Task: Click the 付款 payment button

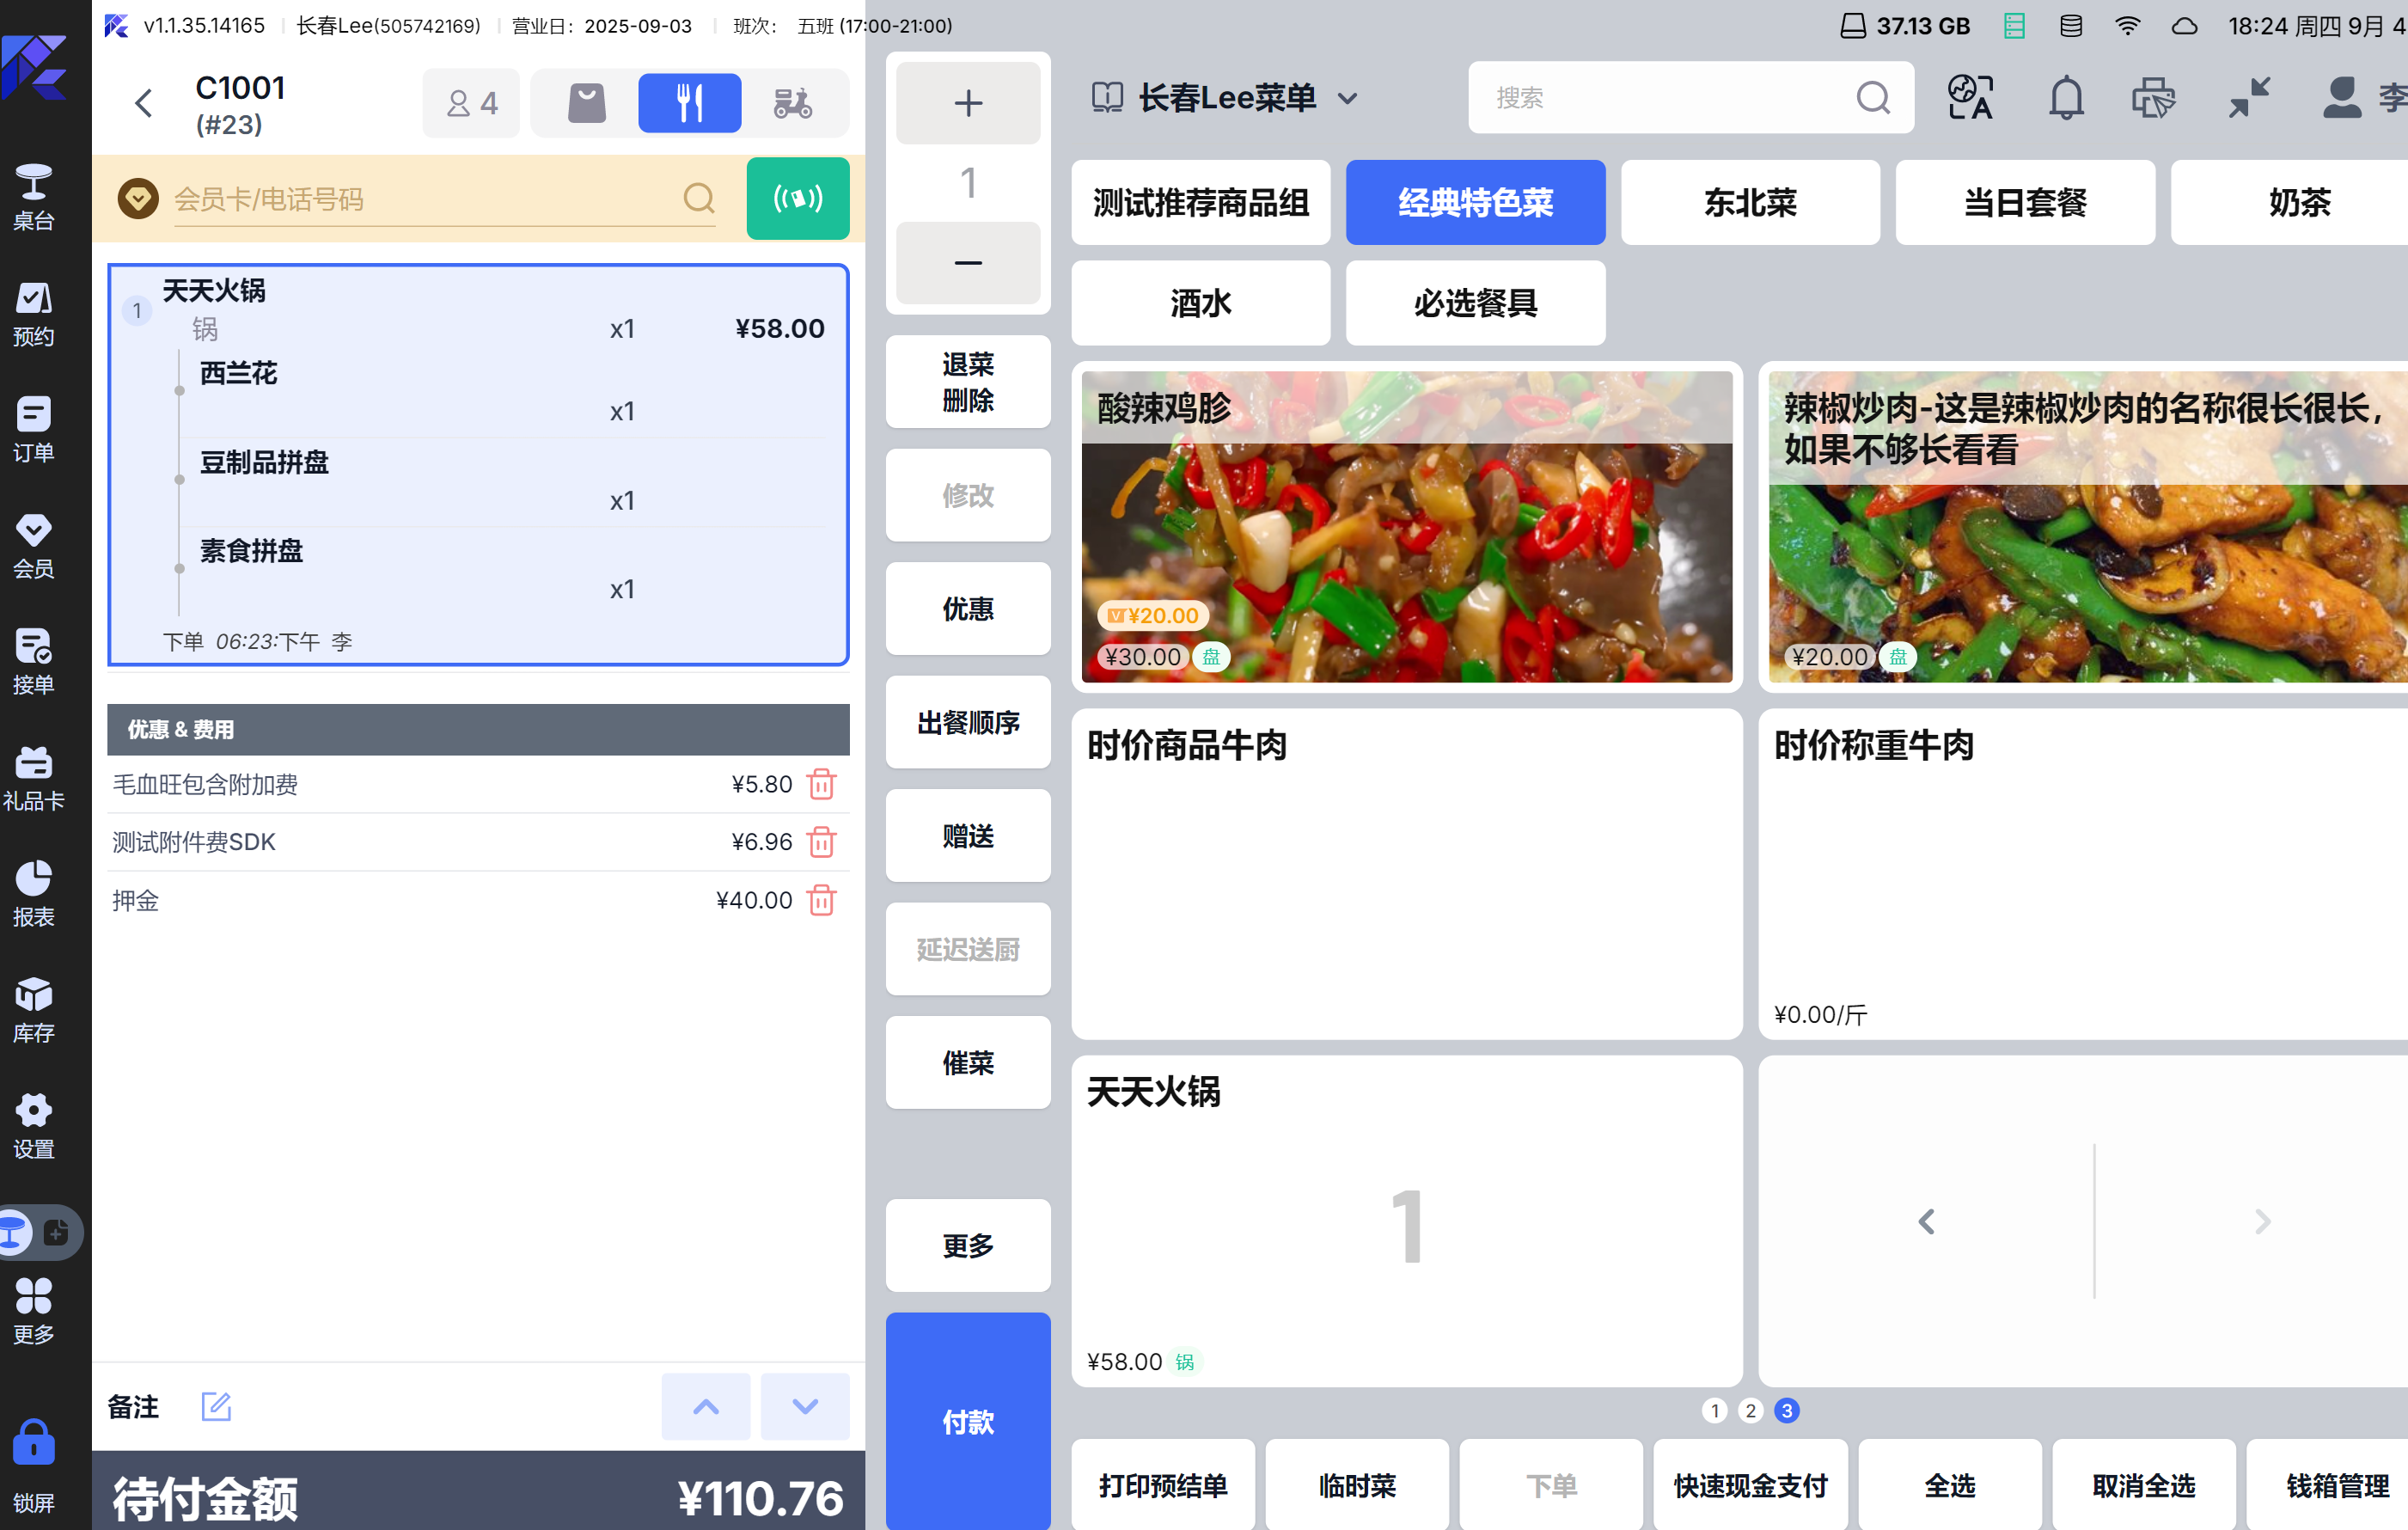Action: pyautogui.click(x=967, y=1420)
